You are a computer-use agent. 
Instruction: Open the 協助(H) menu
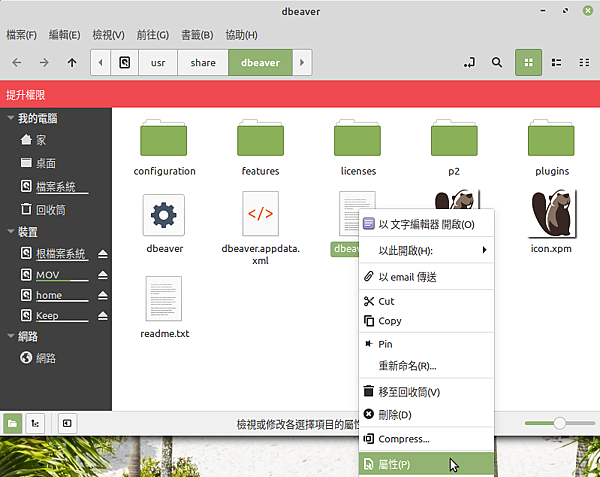click(241, 35)
